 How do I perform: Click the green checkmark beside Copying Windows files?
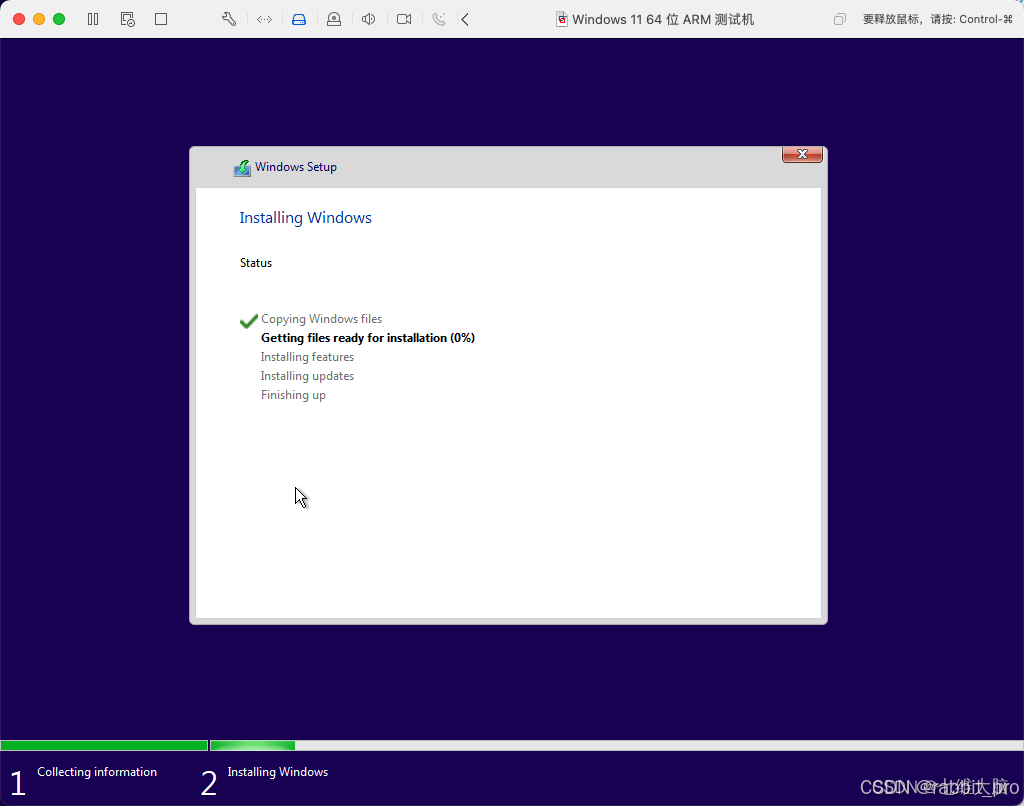pos(249,320)
